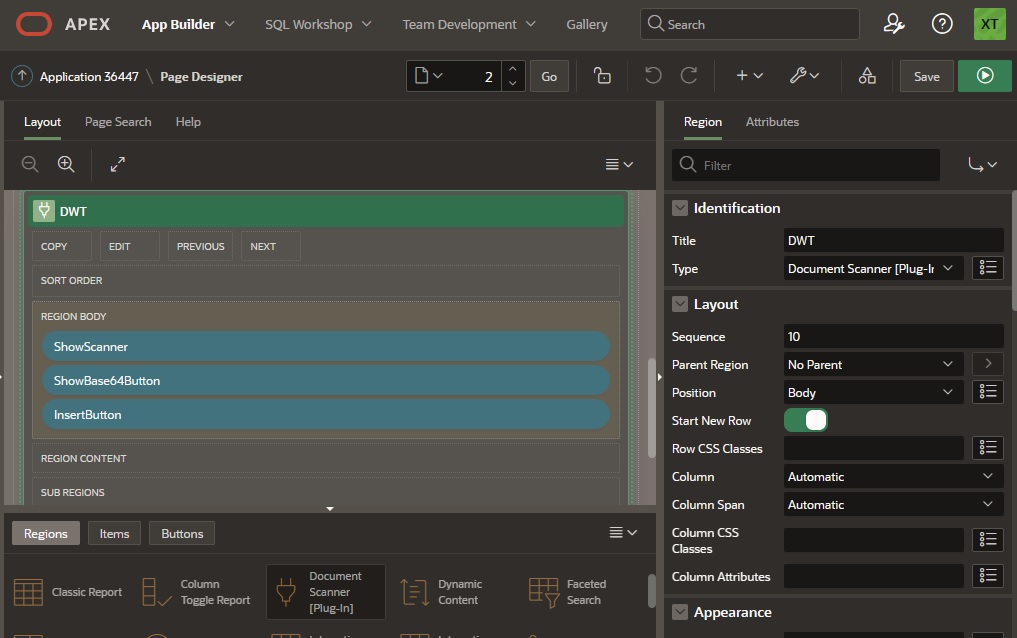
Task: Click the Run page play icon
Action: pyautogui.click(x=985, y=76)
